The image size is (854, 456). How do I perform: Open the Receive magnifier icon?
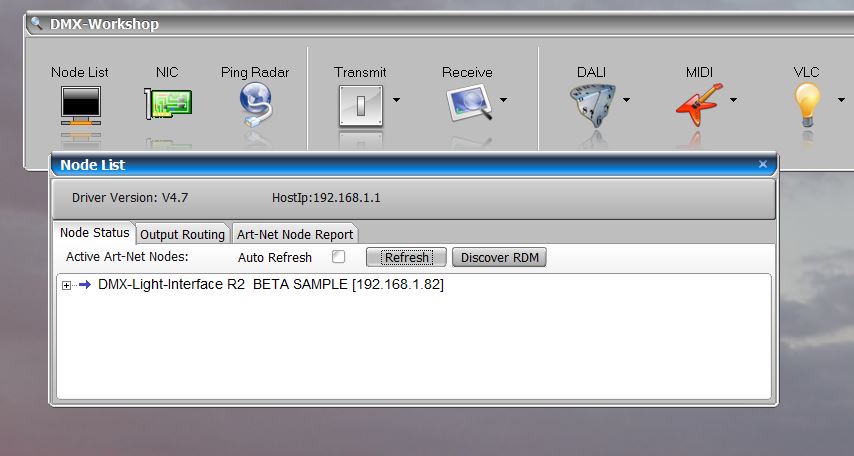467,103
